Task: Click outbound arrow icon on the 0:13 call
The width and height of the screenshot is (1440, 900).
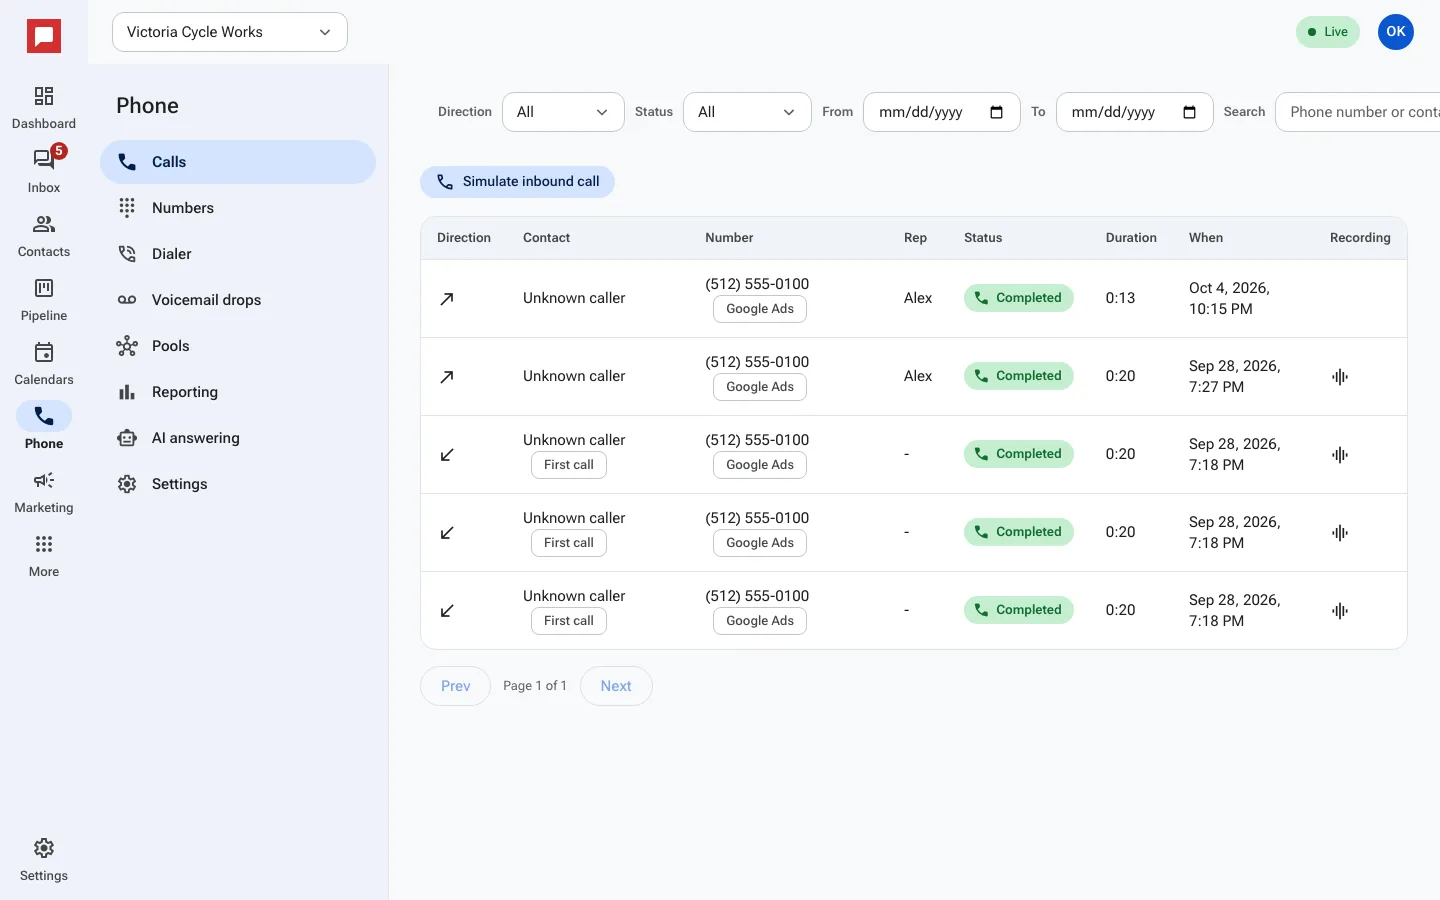Action: 447,299
